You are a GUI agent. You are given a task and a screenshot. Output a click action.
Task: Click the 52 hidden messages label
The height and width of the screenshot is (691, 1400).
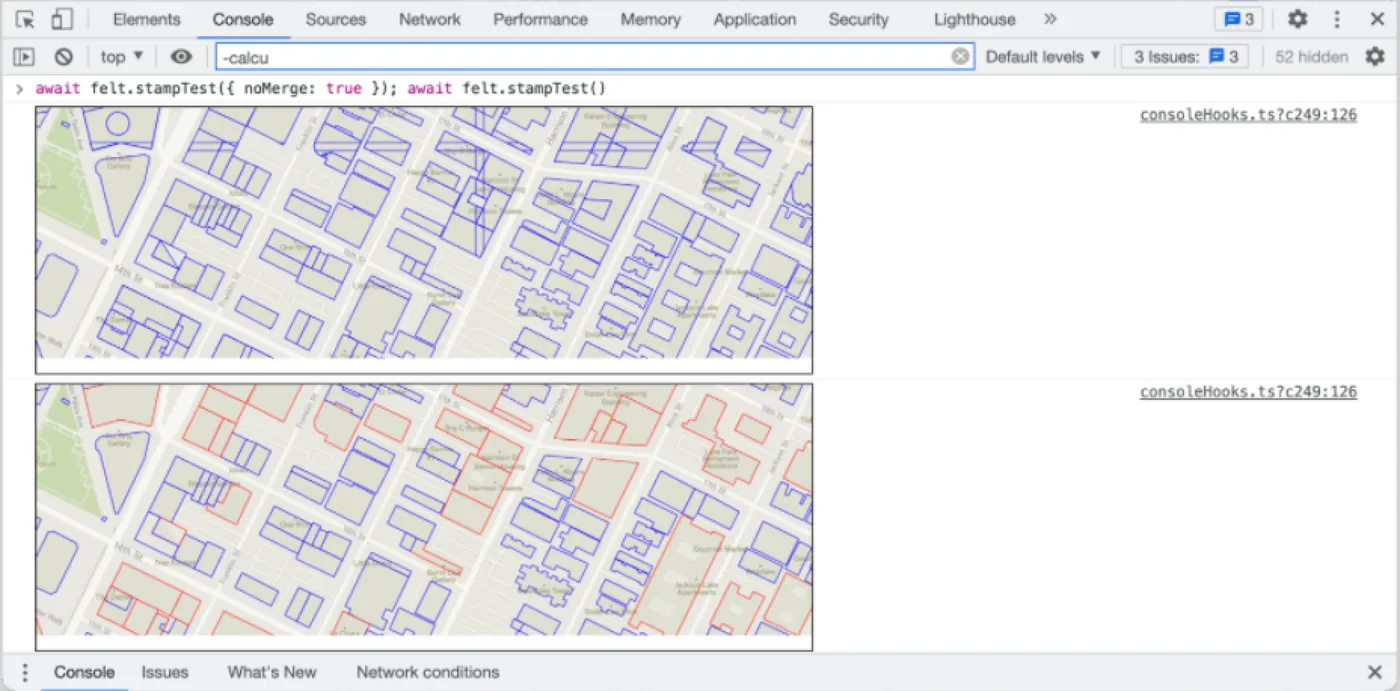(1311, 57)
